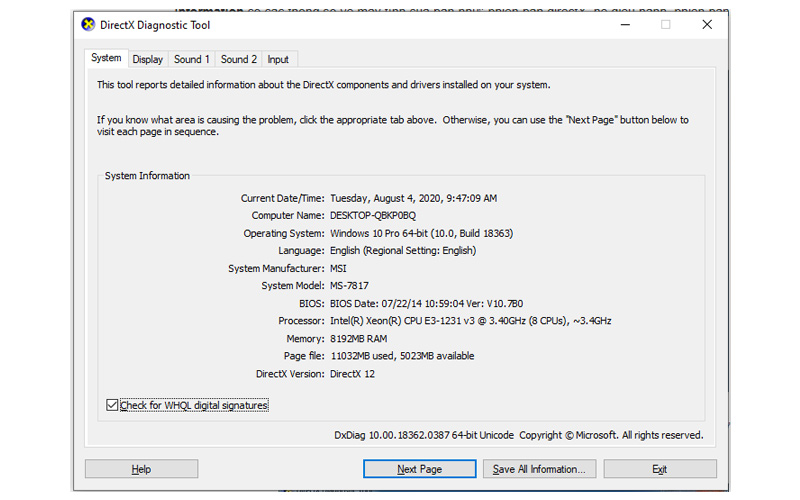Click the Exit button
The width and height of the screenshot is (800, 500).
point(660,469)
